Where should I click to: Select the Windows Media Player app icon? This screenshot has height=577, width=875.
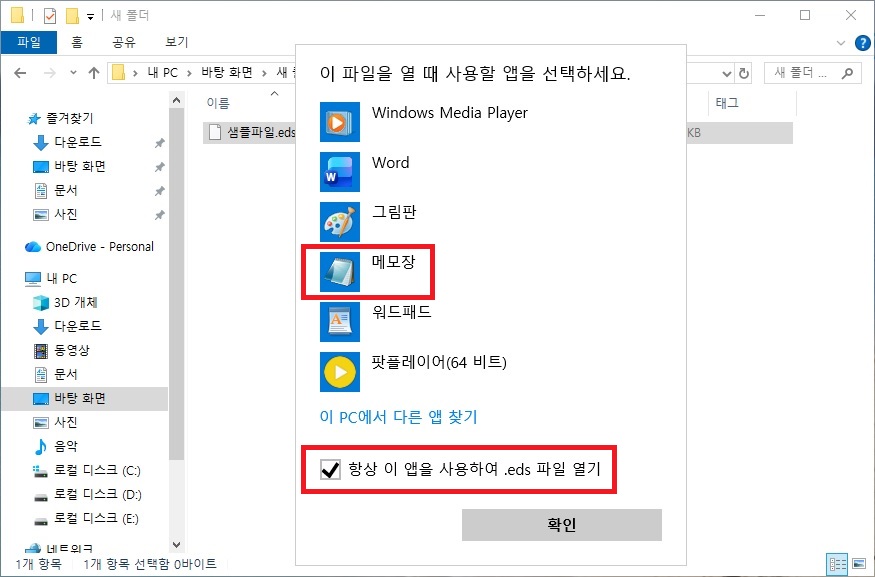pos(339,122)
